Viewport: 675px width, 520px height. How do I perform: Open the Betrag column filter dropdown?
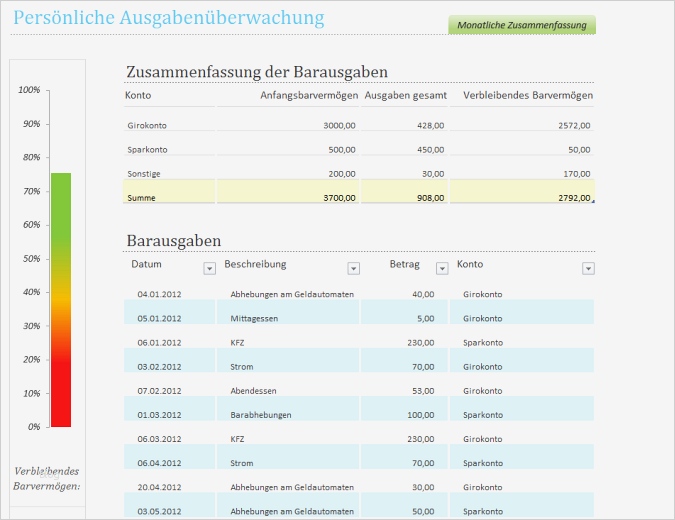click(440, 268)
